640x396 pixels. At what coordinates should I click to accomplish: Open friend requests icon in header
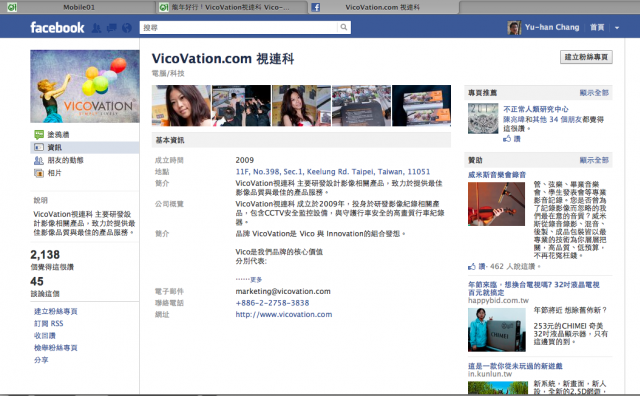(x=96, y=28)
